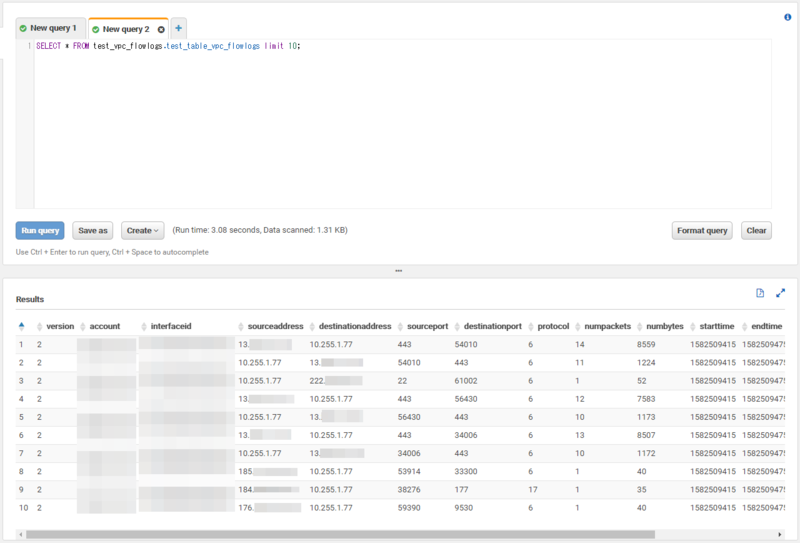This screenshot has width=800, height=543.
Task: Switch to New query 1 tab
Action: click(51, 28)
